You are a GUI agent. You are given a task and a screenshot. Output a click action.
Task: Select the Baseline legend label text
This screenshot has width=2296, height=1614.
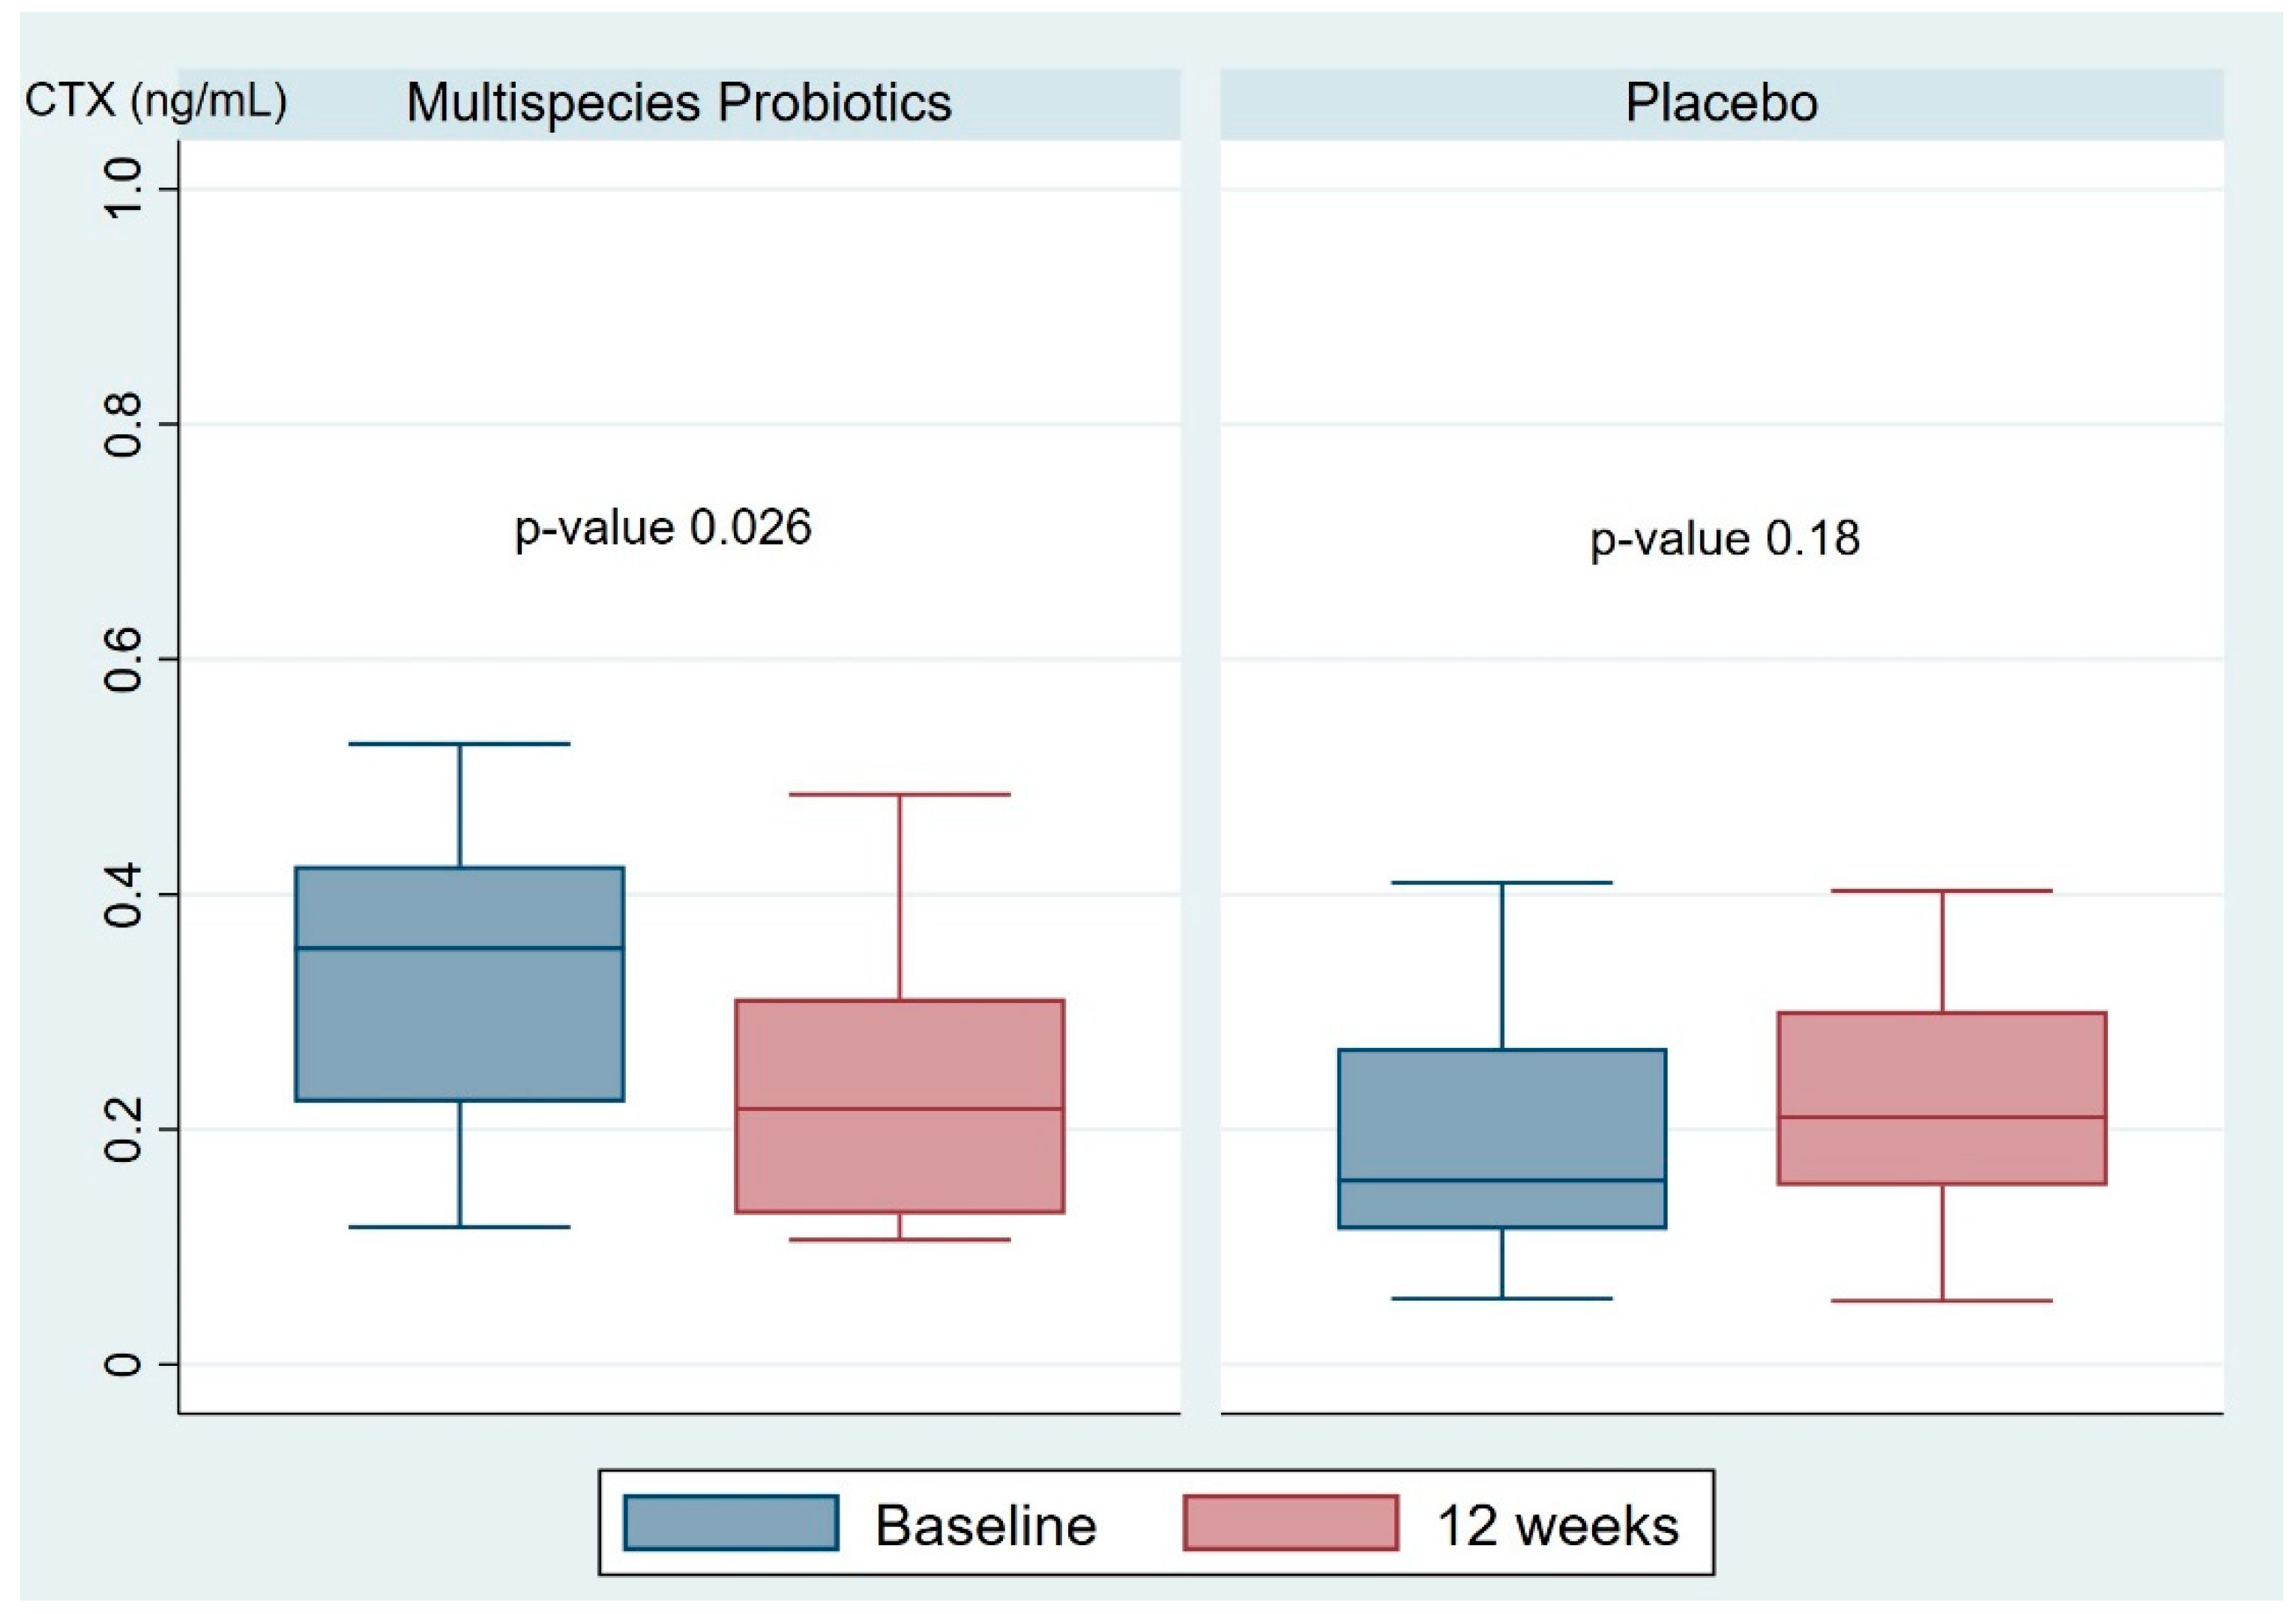(x=985, y=1526)
